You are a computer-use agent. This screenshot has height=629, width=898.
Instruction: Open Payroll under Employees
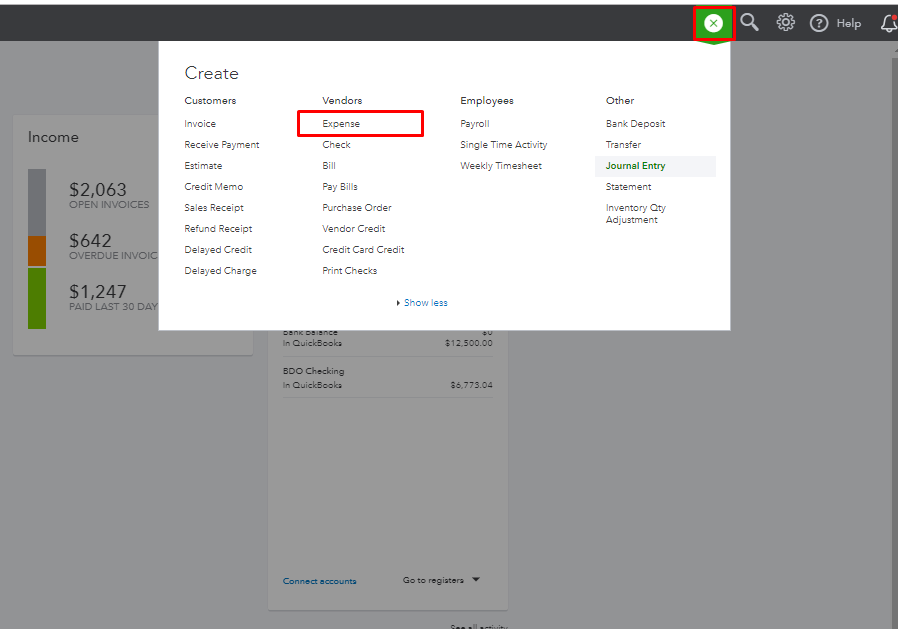coord(475,124)
